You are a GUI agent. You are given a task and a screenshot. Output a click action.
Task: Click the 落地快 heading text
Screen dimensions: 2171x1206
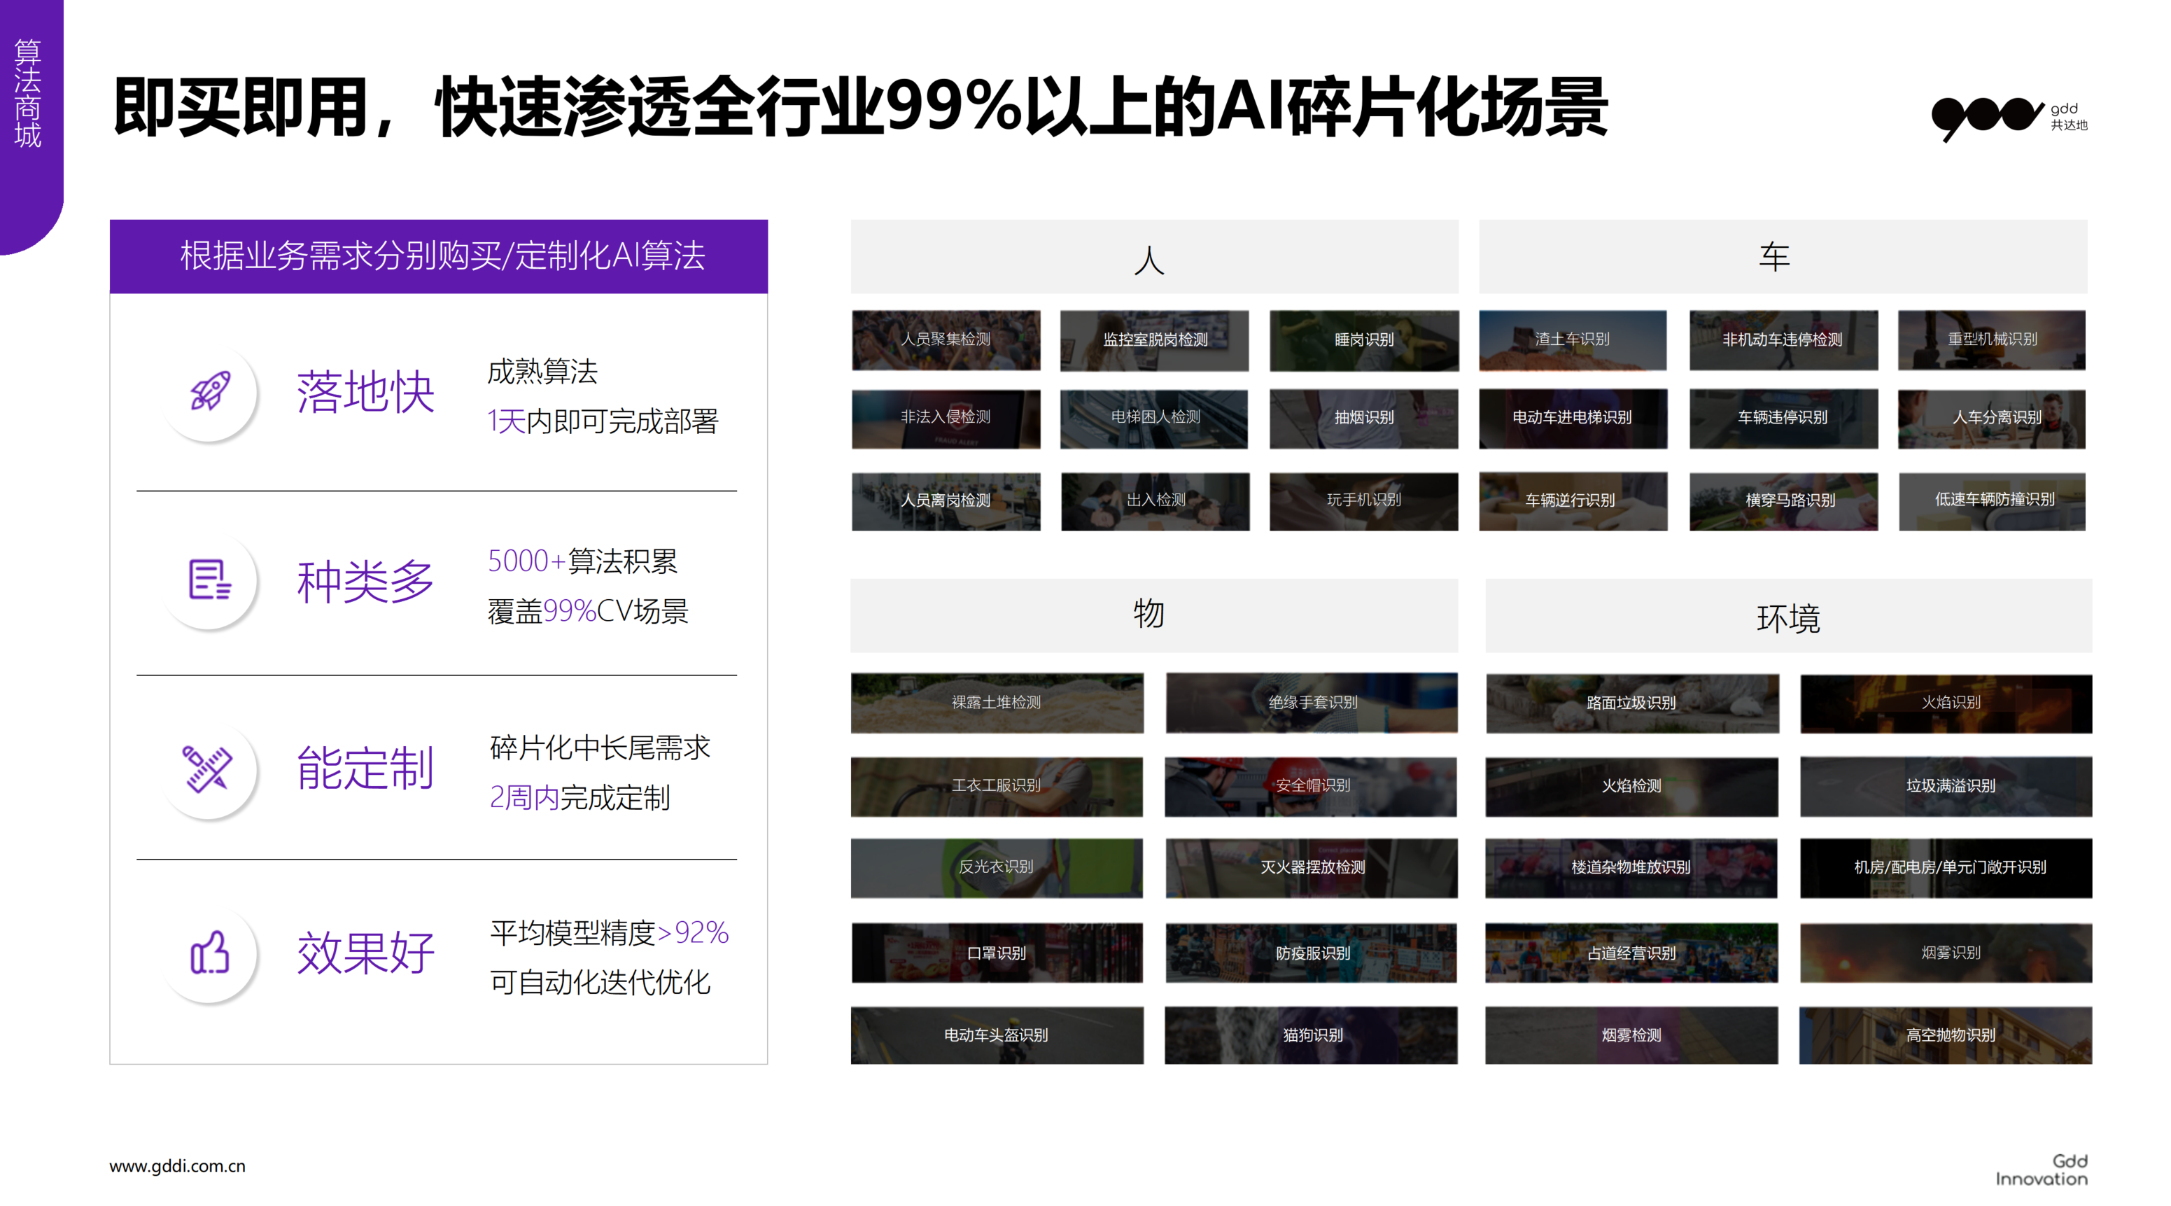tap(366, 392)
